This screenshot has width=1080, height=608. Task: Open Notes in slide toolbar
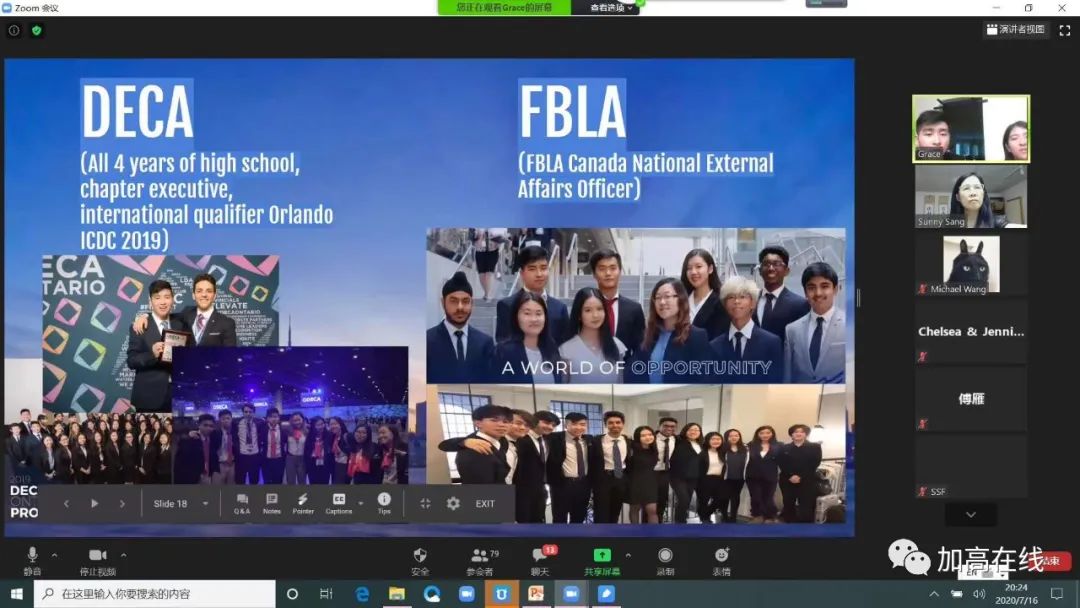271,504
